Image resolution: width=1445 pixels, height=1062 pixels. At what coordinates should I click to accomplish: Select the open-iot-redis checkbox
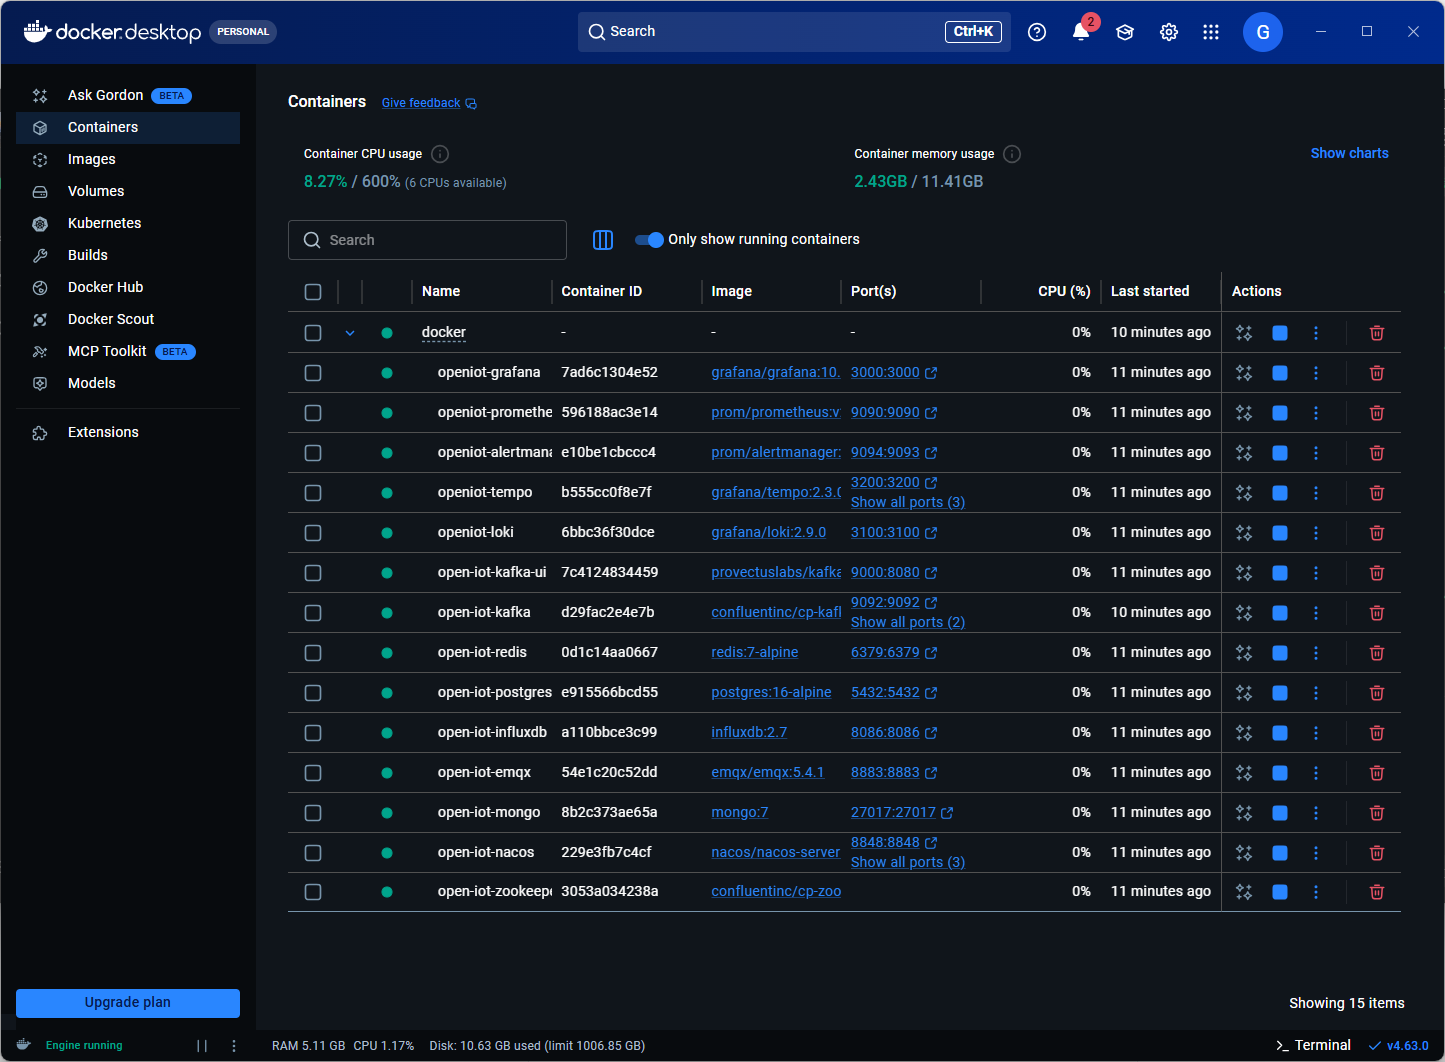313,653
